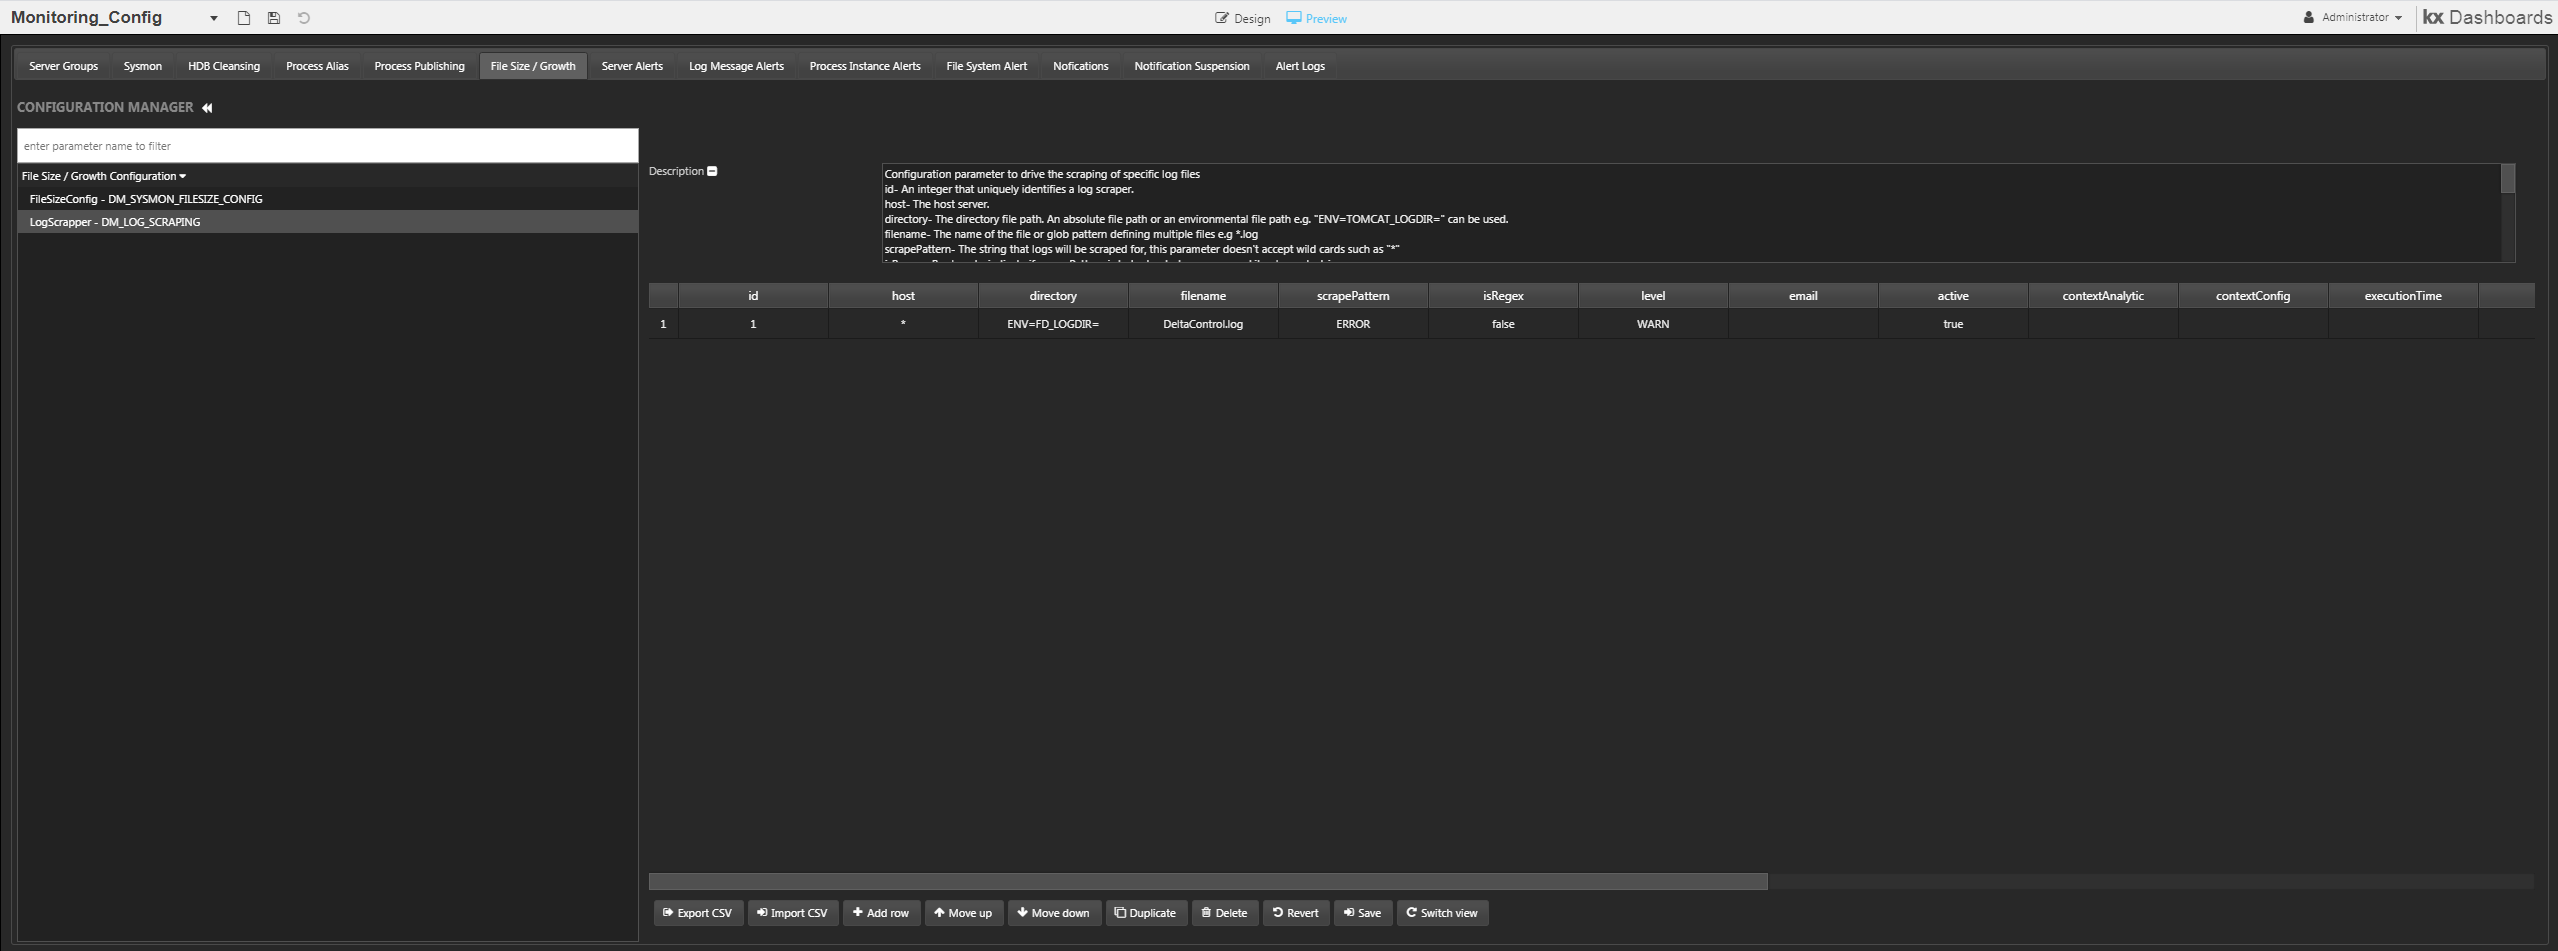Image resolution: width=2558 pixels, height=951 pixels.
Task: Click the Add row button
Action: [881, 913]
